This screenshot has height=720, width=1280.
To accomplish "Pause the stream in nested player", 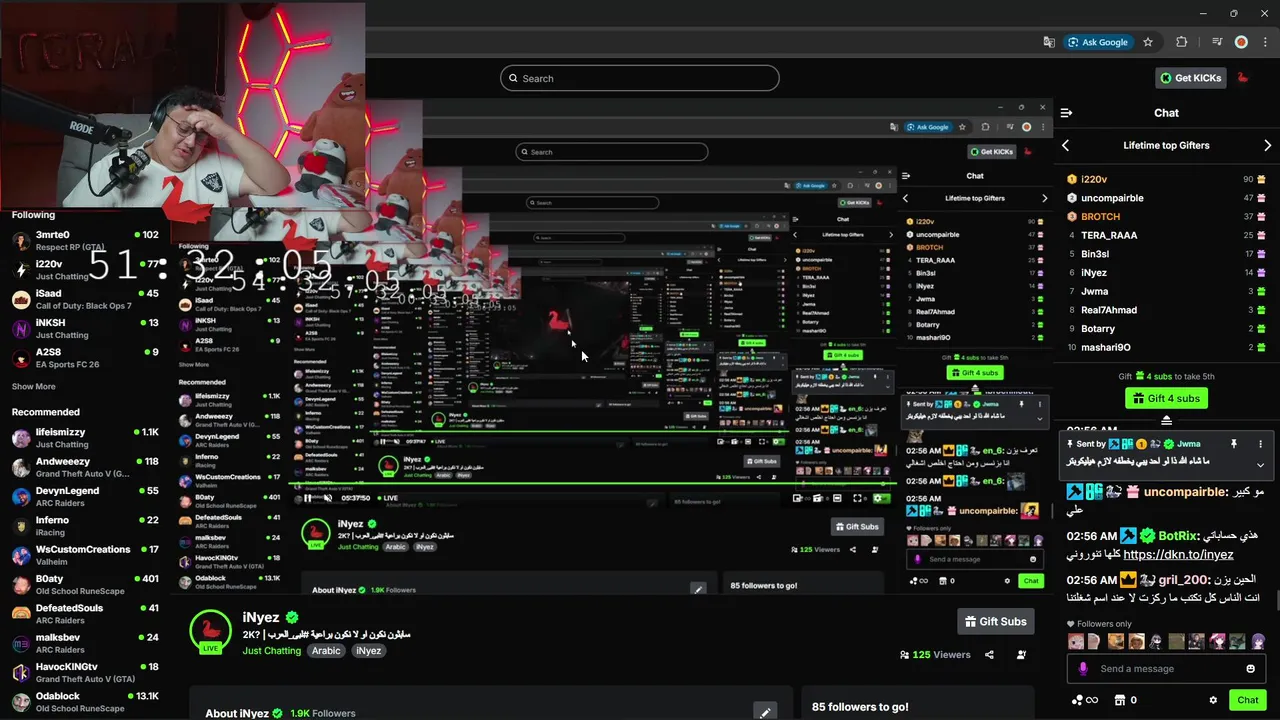I will coord(308,498).
